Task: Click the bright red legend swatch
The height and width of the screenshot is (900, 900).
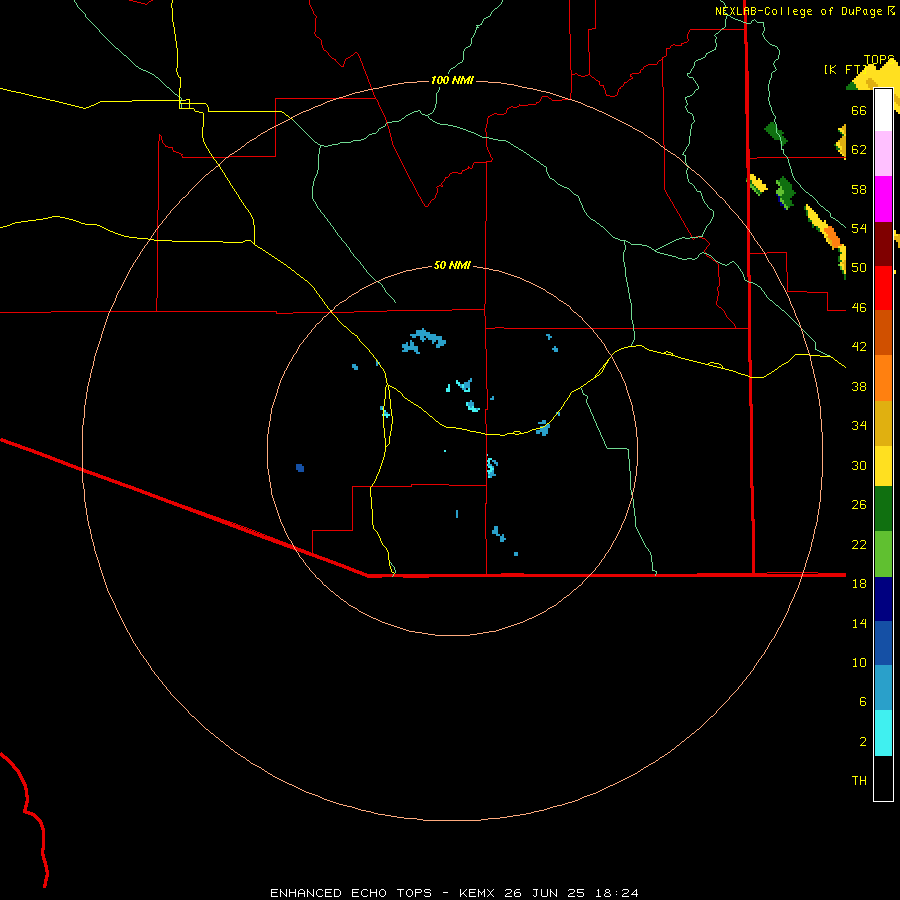Action: tap(883, 288)
